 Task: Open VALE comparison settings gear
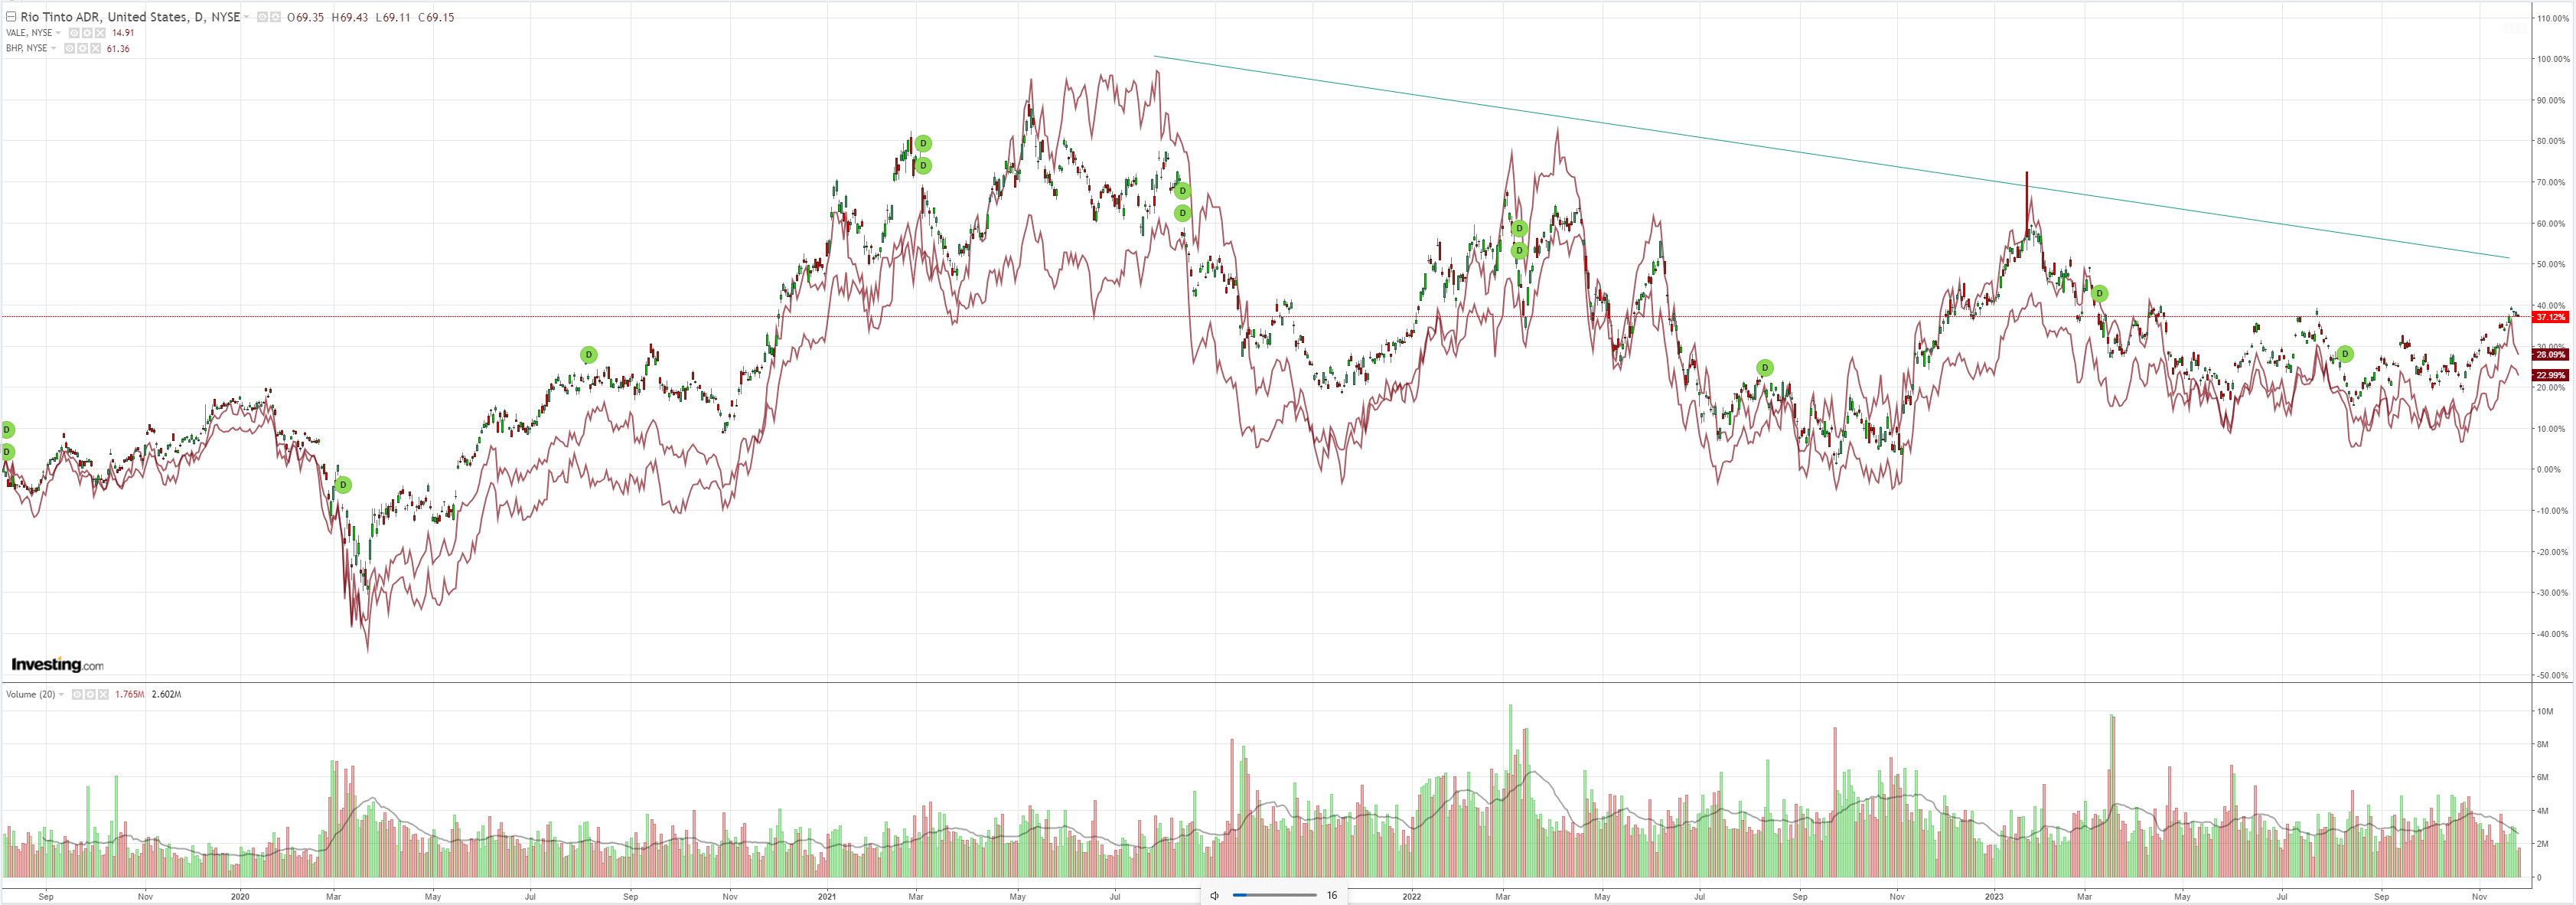(87, 33)
